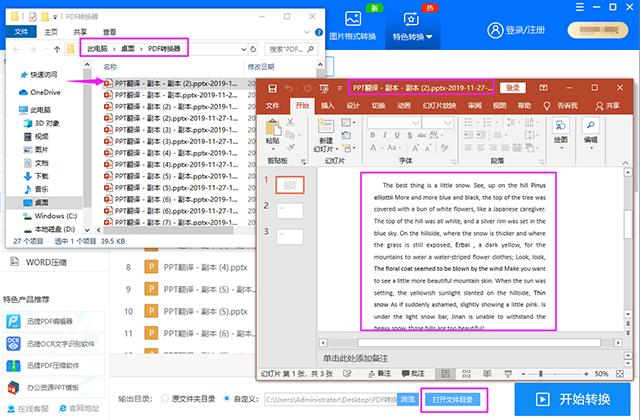
Task: Click the custom output path field
Action: (331, 399)
